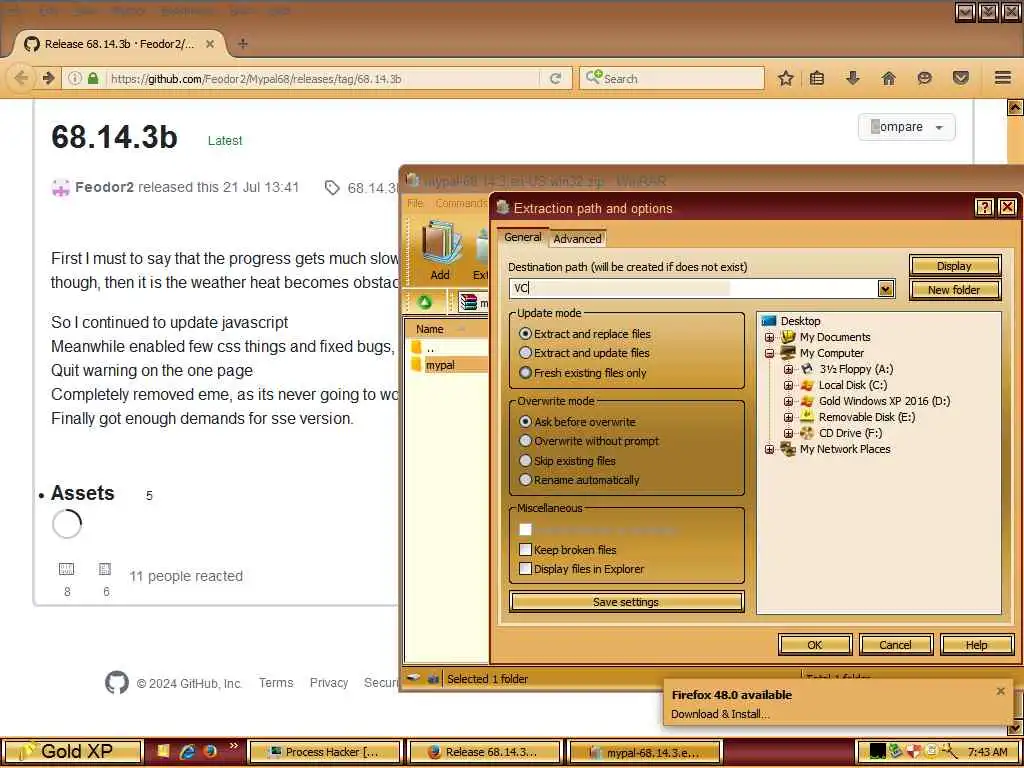The width and height of the screenshot is (1024, 768).
Task: Click inside the Destination path field
Action: click(694, 289)
